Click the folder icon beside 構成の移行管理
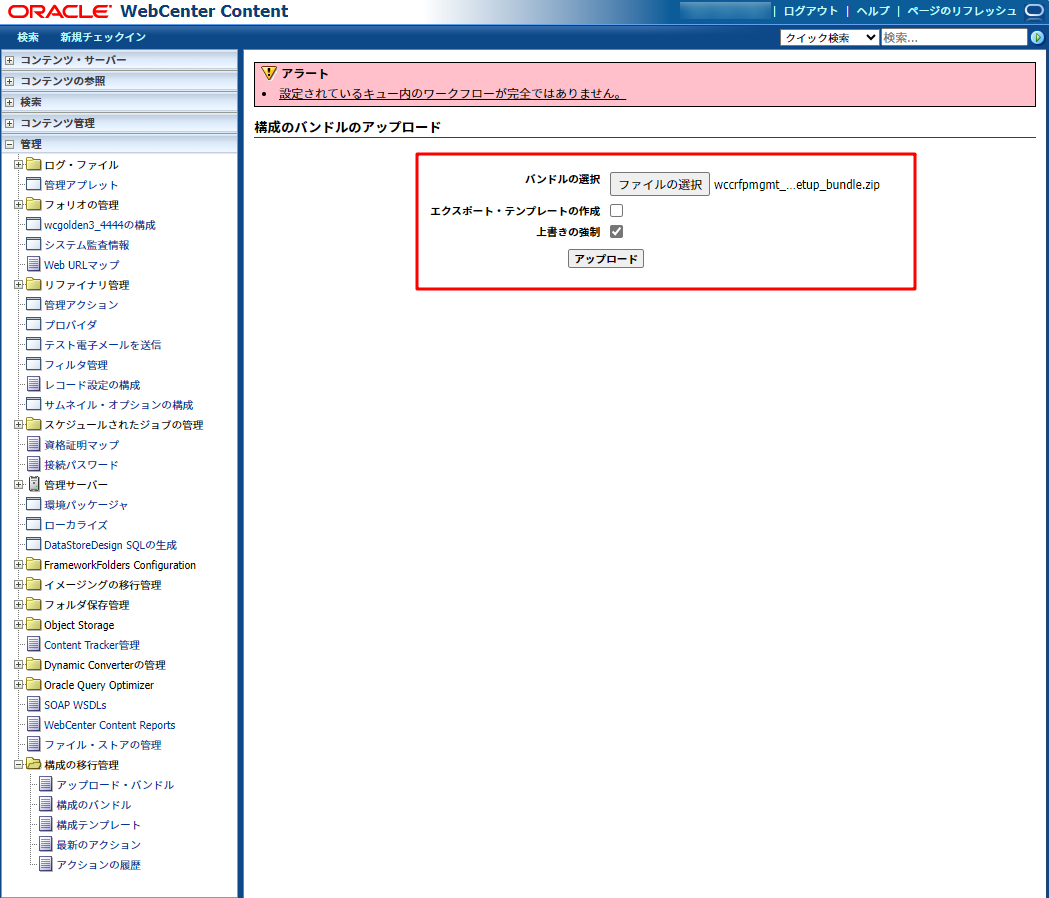Image resolution: width=1049 pixels, height=898 pixels. tap(33, 764)
